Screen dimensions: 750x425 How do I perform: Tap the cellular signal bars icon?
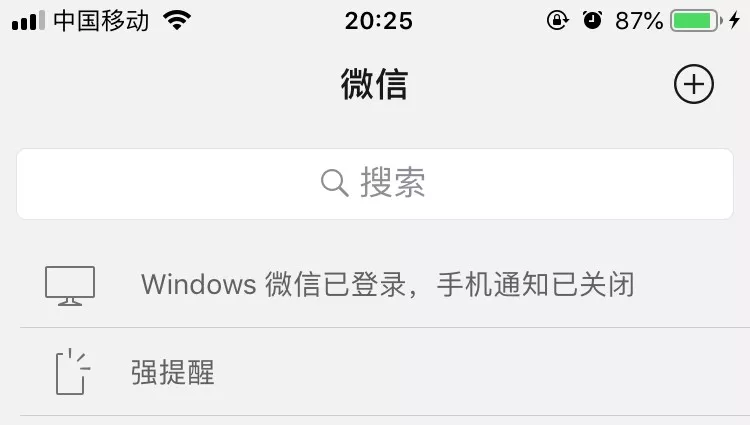[28, 21]
